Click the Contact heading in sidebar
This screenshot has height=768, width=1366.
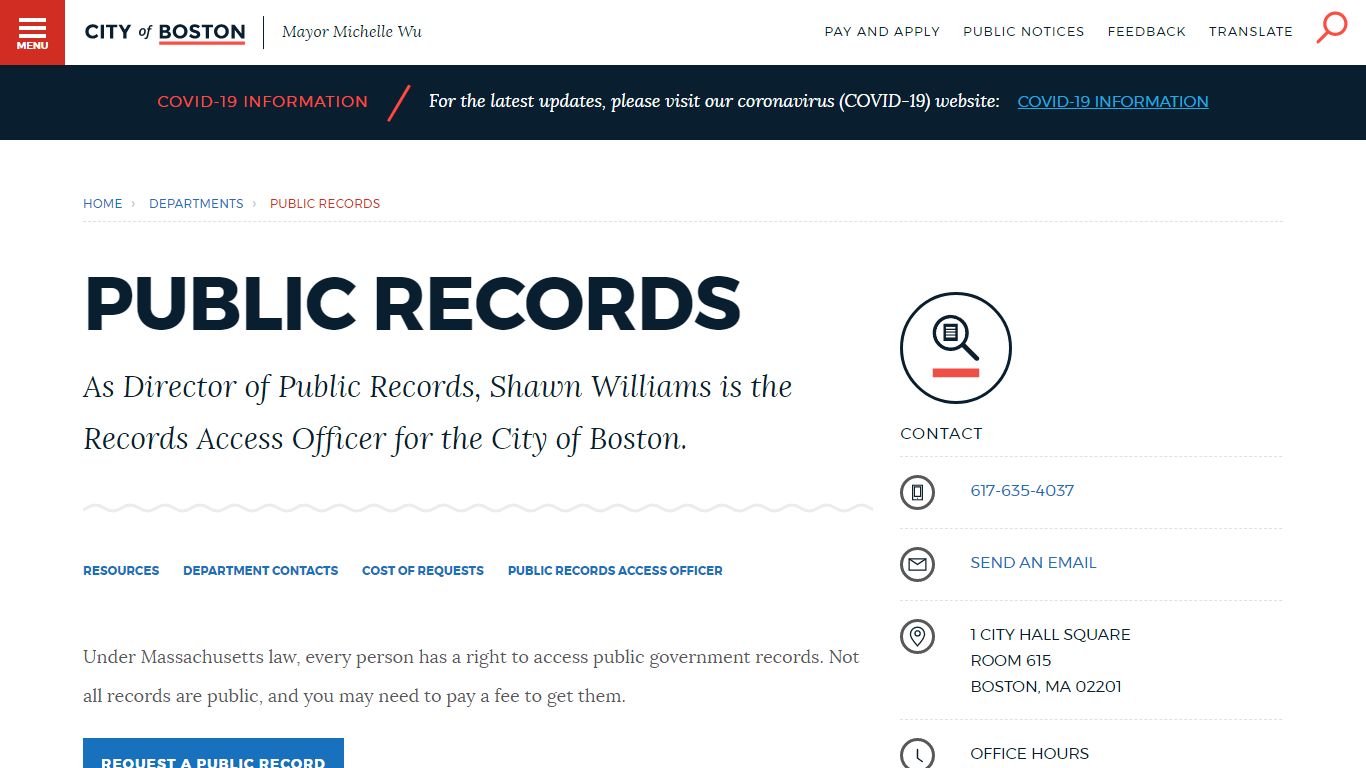pos(941,433)
